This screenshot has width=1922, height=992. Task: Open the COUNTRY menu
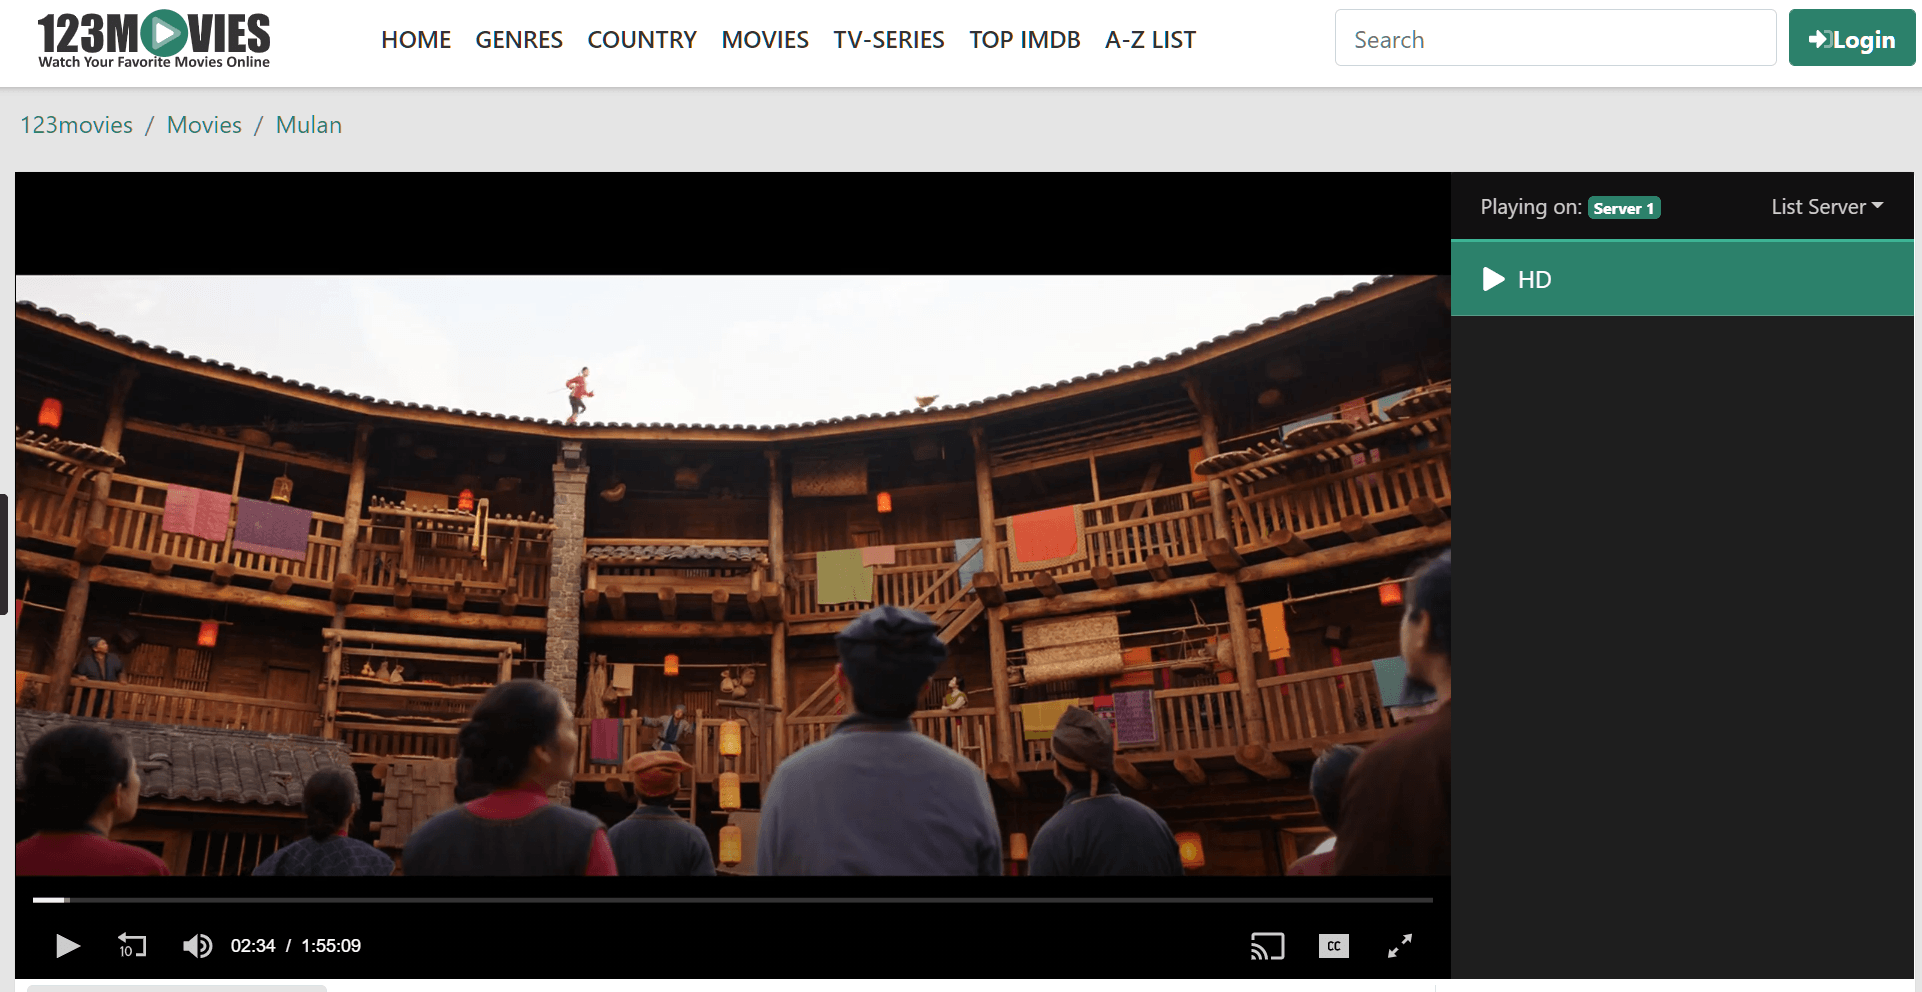coord(642,40)
